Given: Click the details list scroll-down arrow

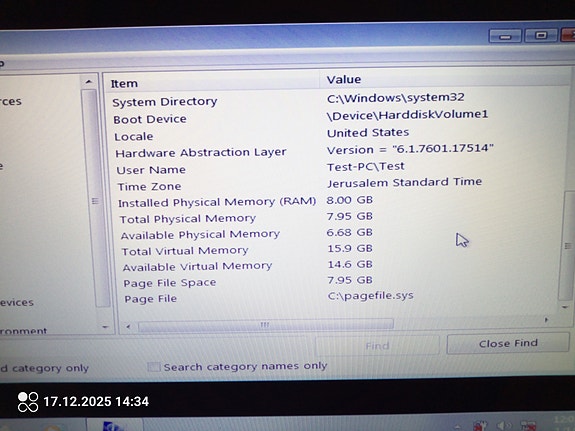Looking at the screenshot, I should (x=565, y=307).
